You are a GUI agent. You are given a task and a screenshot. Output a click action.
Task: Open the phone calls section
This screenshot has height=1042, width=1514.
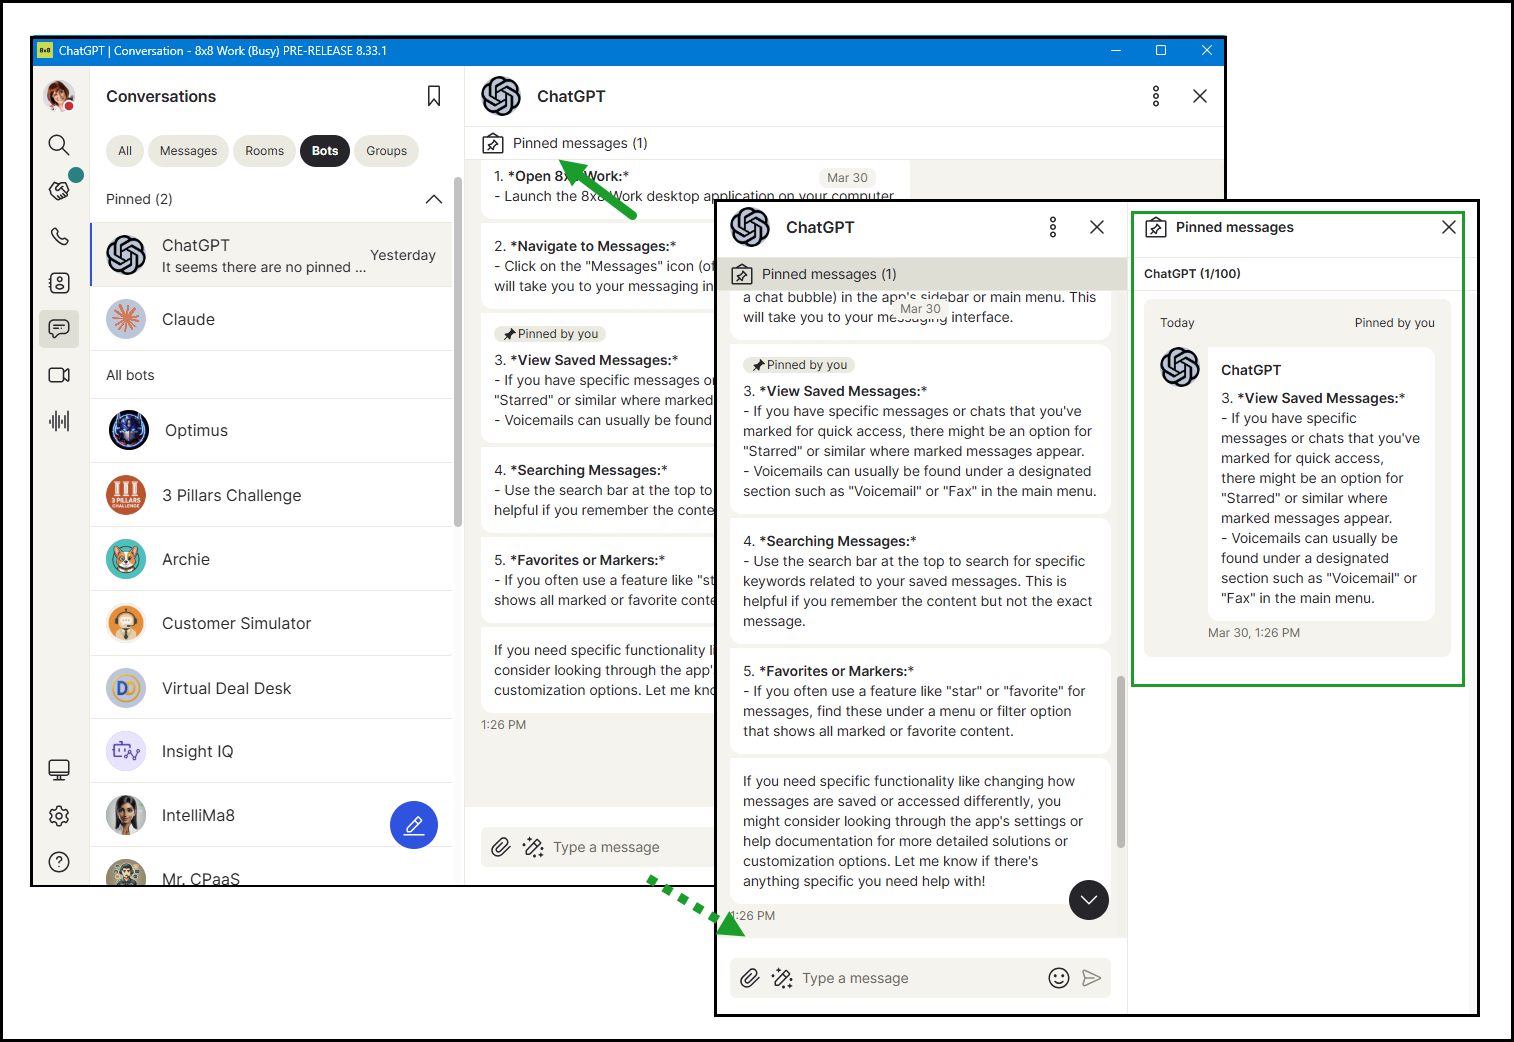(x=59, y=236)
